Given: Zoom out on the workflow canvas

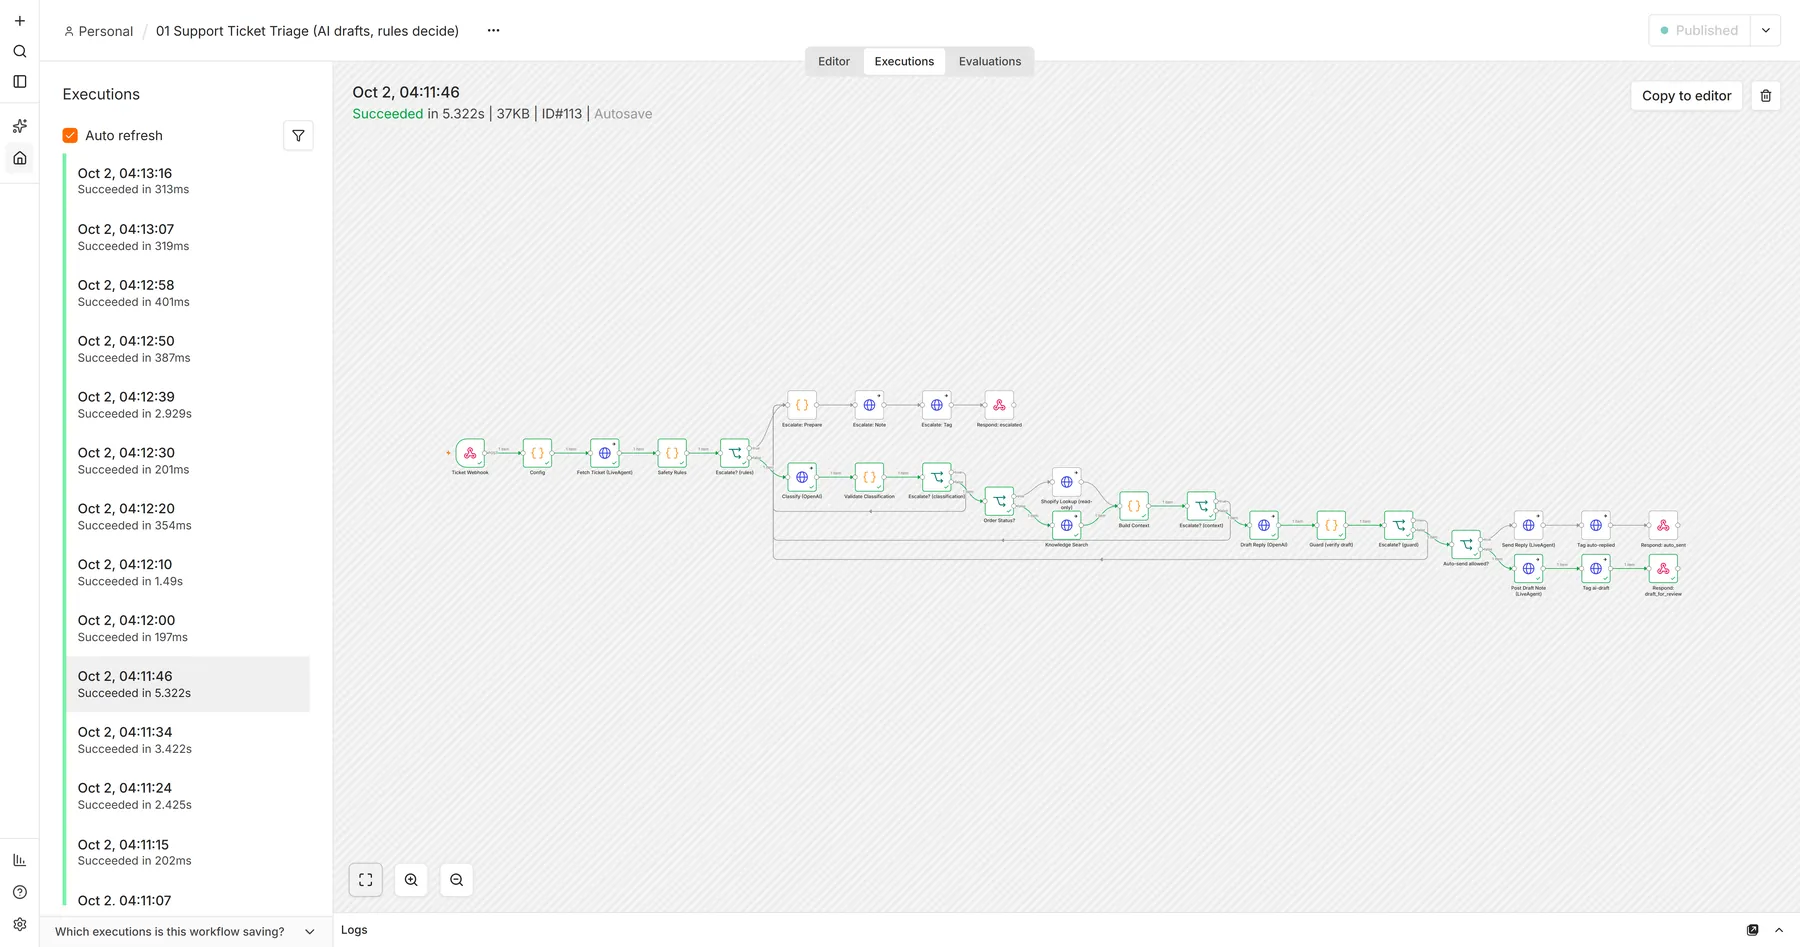Looking at the screenshot, I should pos(457,880).
